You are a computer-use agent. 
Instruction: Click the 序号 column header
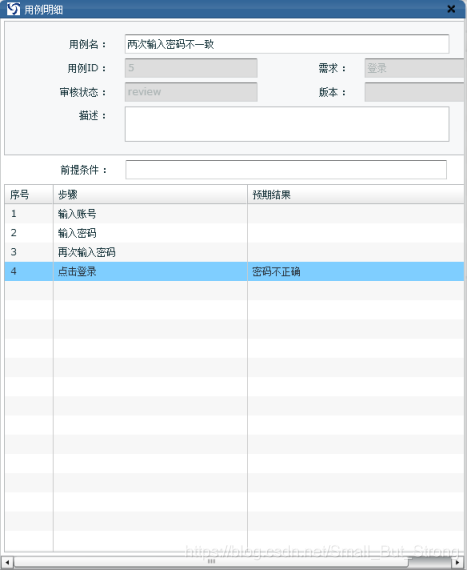[x=29, y=194]
